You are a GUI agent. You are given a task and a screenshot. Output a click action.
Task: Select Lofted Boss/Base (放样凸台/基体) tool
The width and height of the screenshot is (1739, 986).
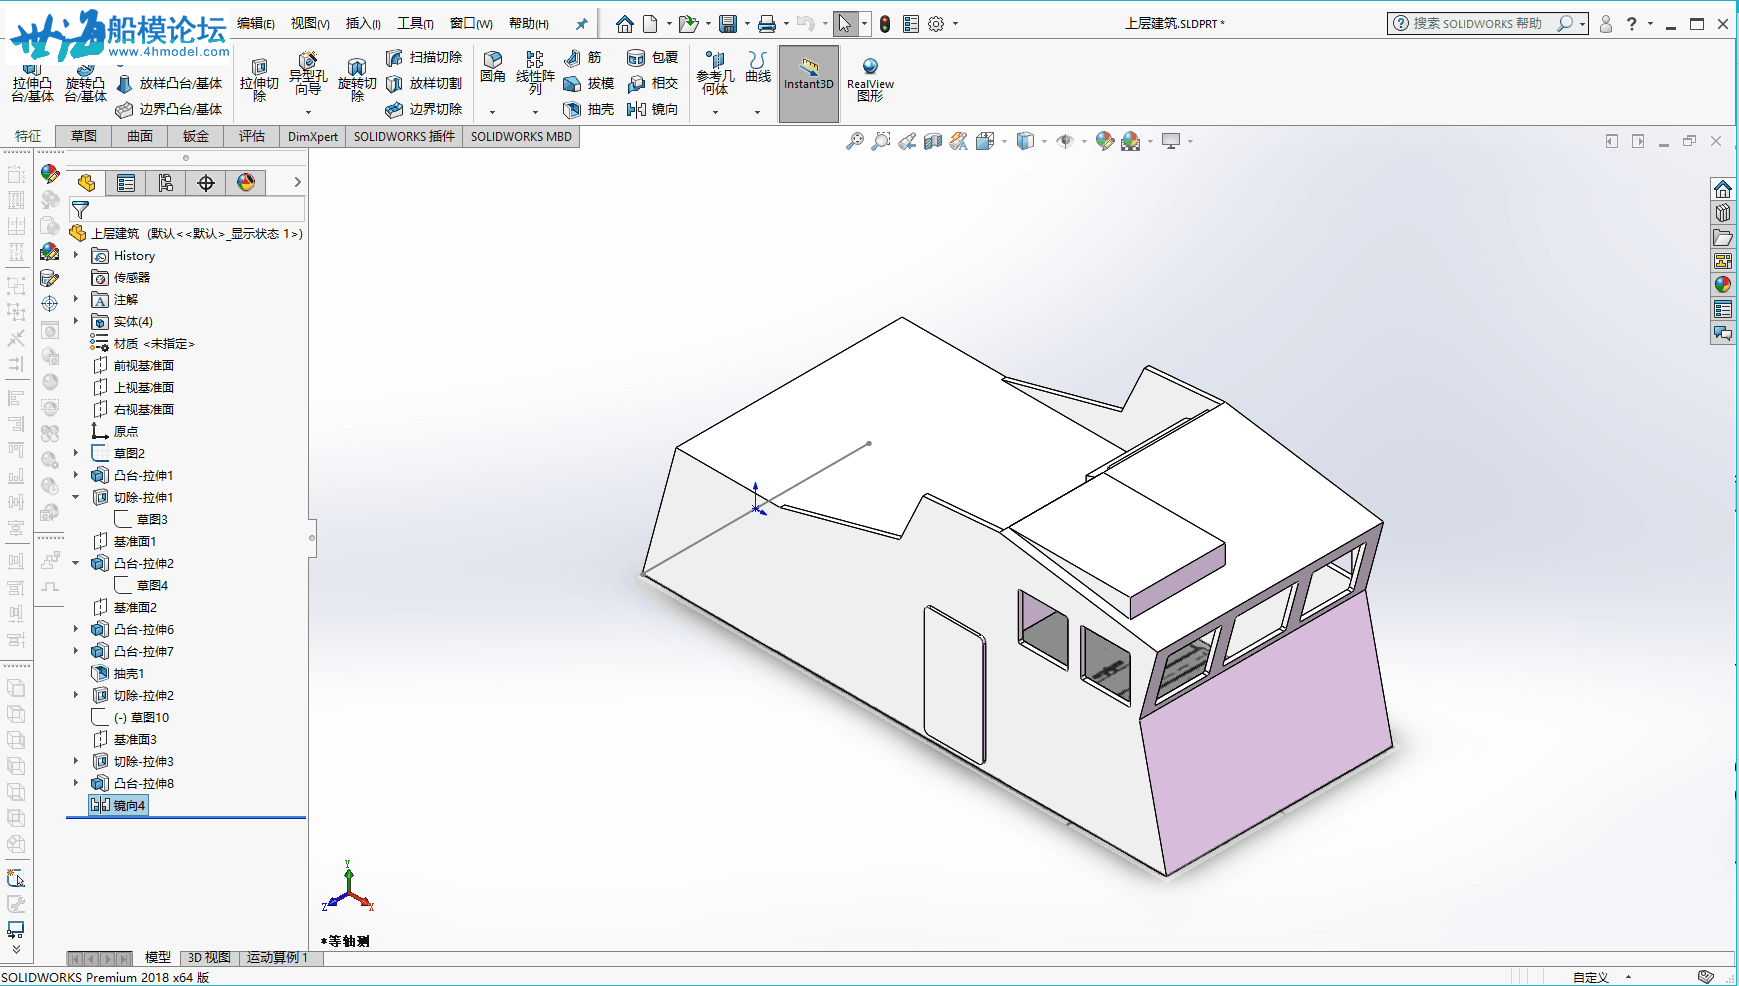[x=169, y=84]
